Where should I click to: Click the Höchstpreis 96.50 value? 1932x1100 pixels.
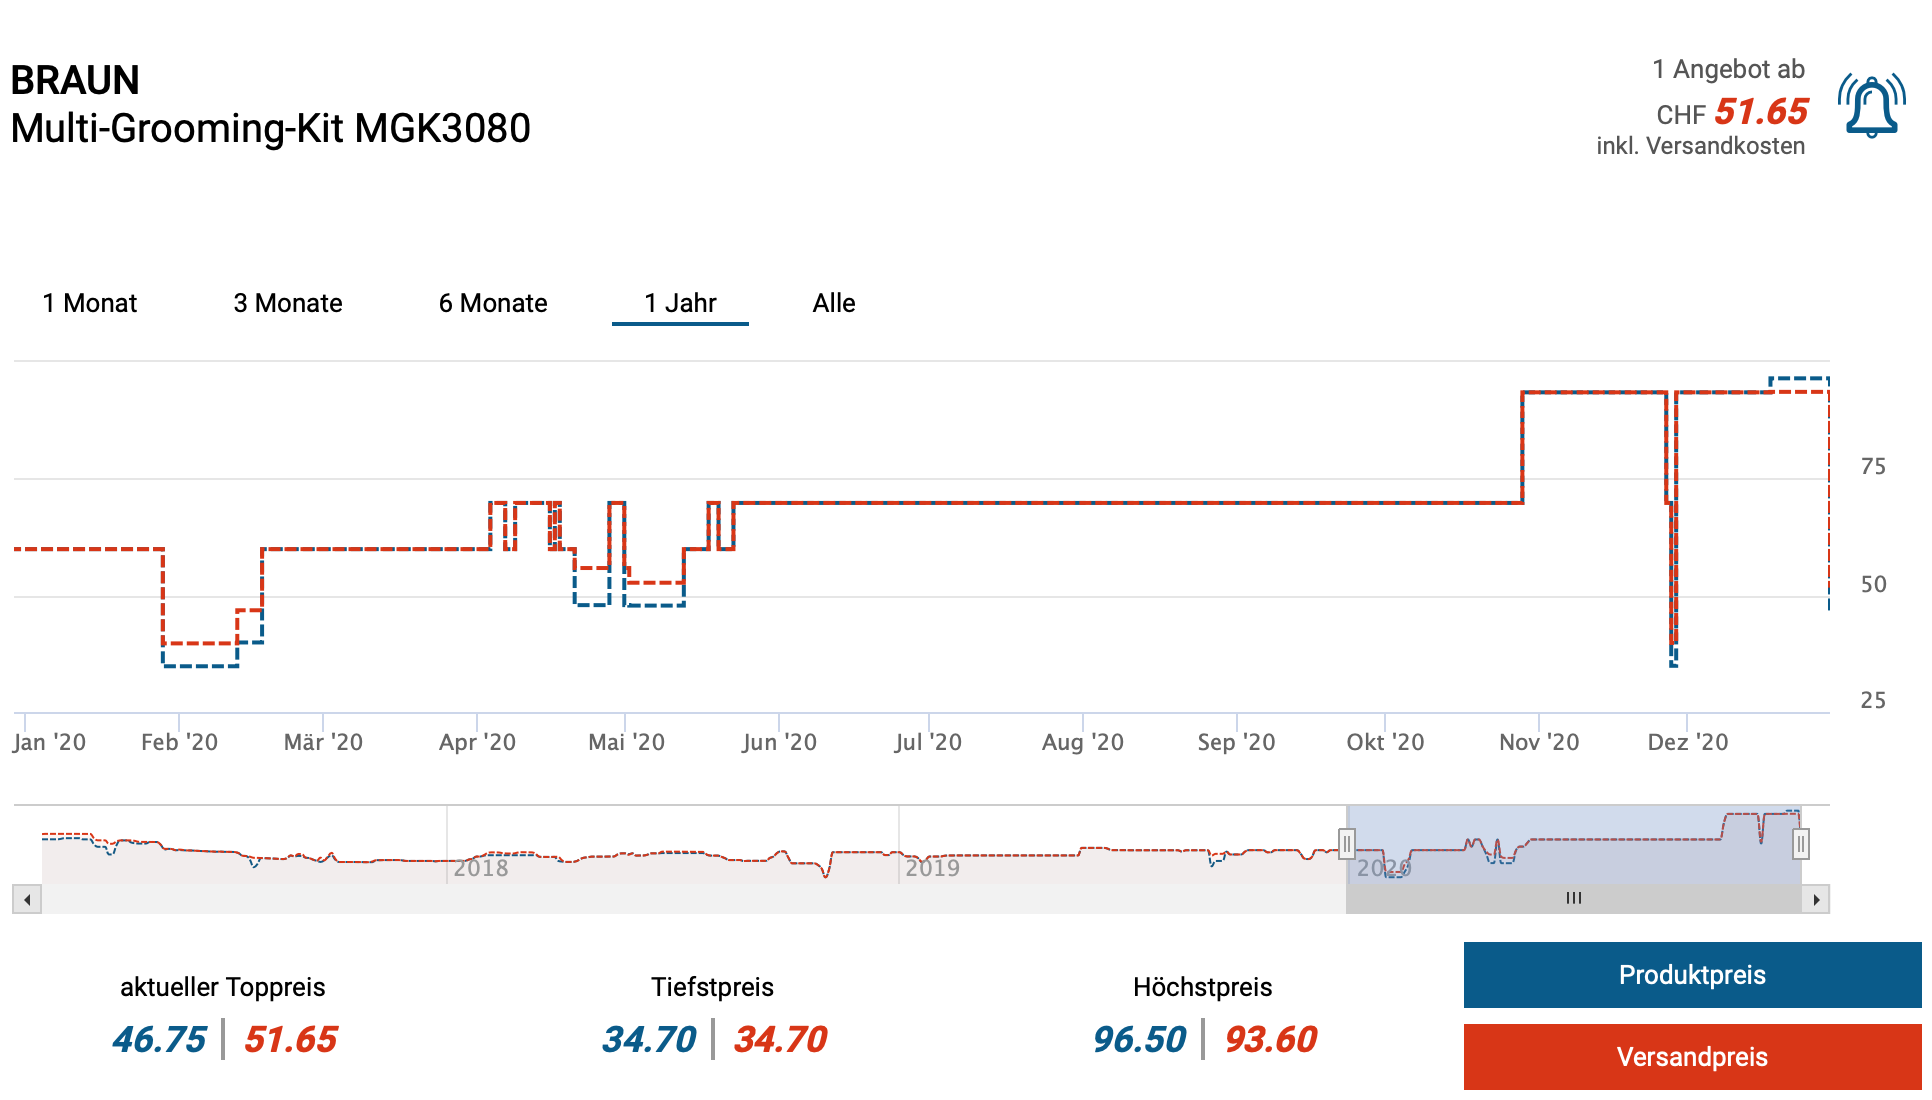pyautogui.click(x=1139, y=1039)
